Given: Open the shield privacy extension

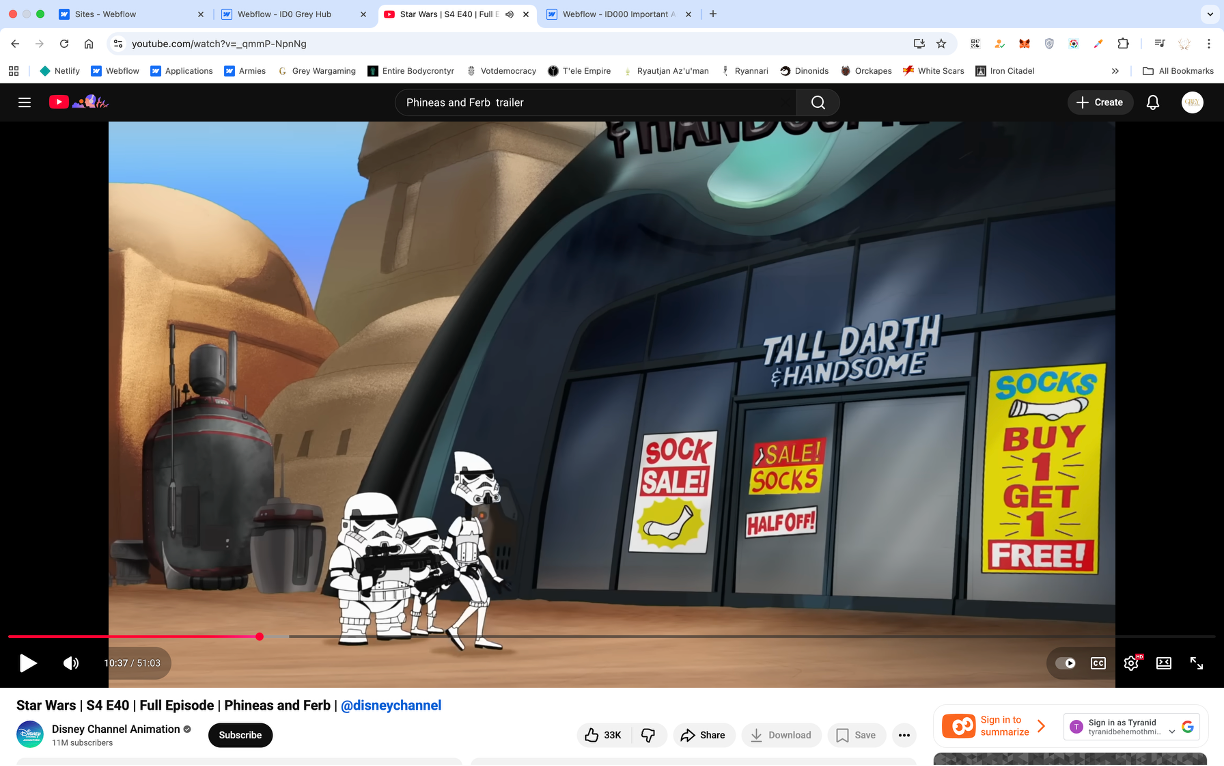Looking at the screenshot, I should coord(1049,44).
